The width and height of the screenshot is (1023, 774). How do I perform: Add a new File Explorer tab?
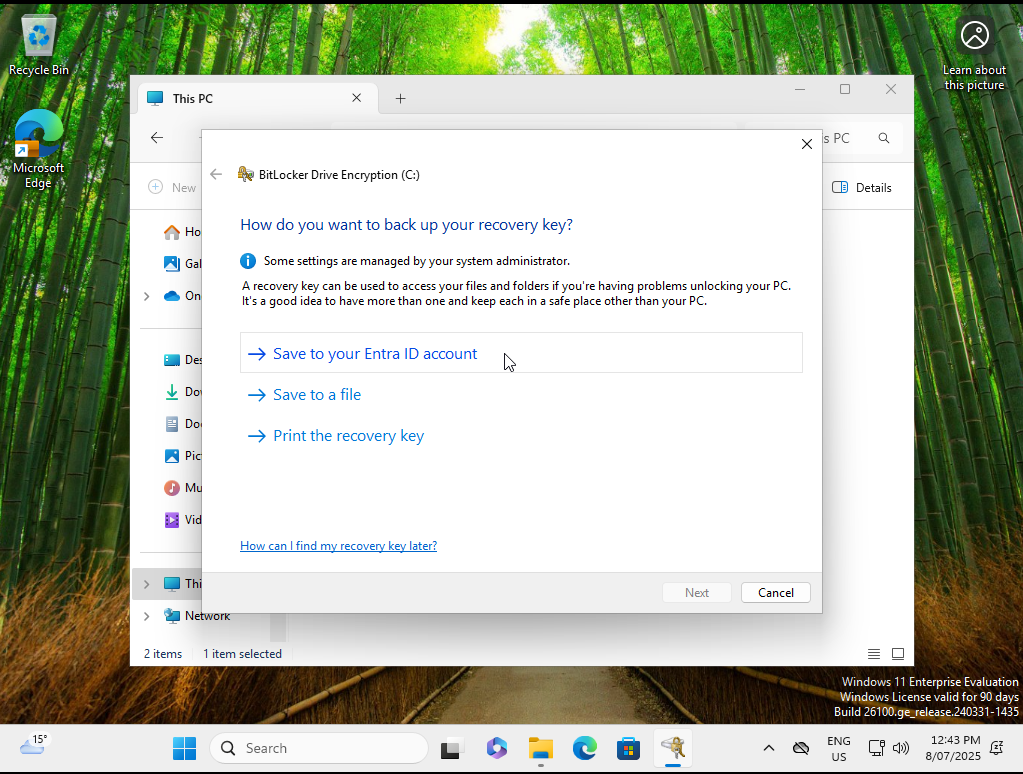tap(400, 98)
